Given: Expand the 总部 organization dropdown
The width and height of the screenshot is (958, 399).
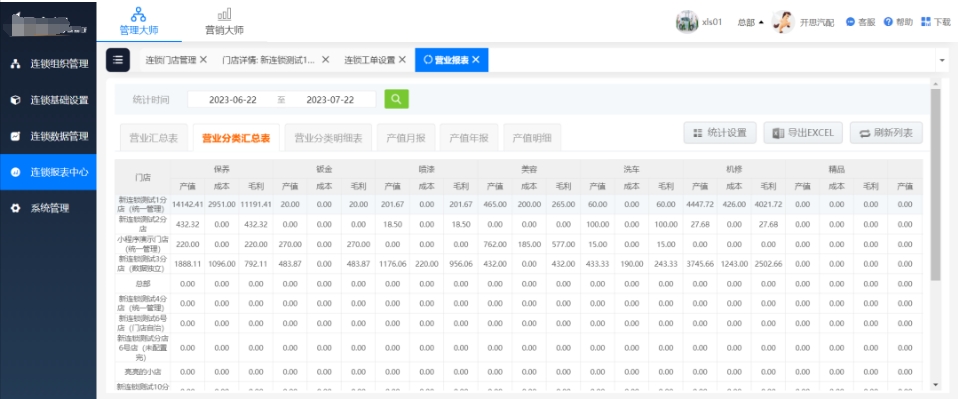Looking at the screenshot, I should click(x=751, y=22).
